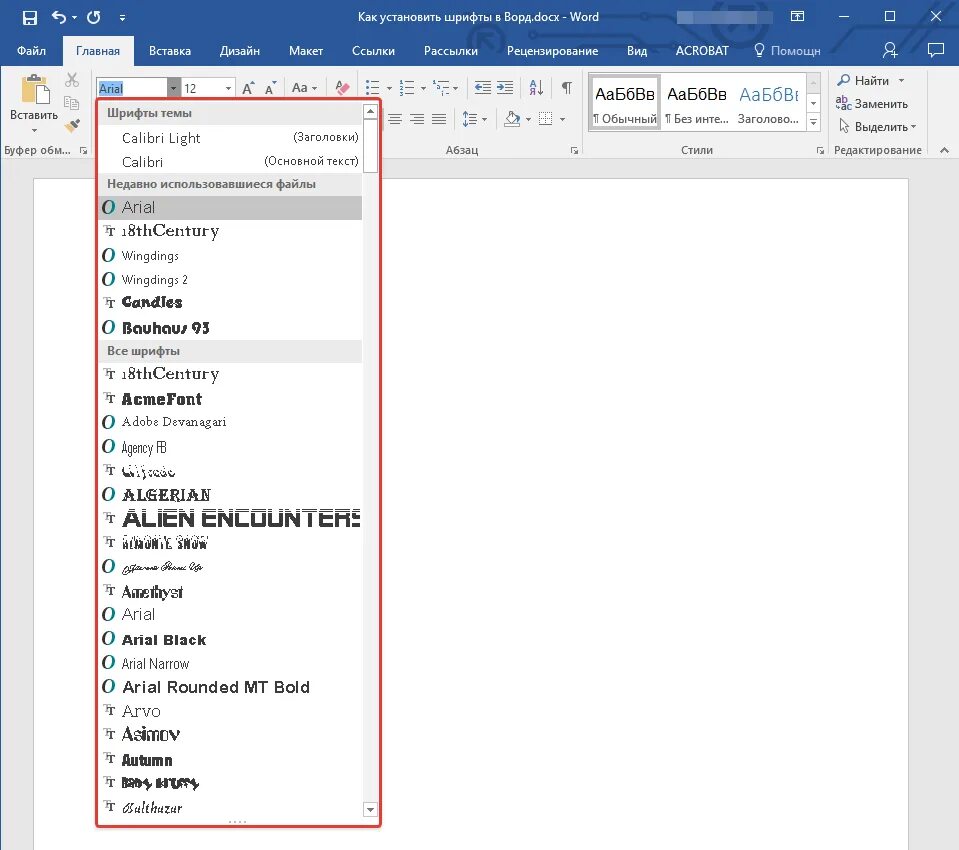The height and width of the screenshot is (850, 959).
Task: Select the Arial Black font
Action: 230,639
